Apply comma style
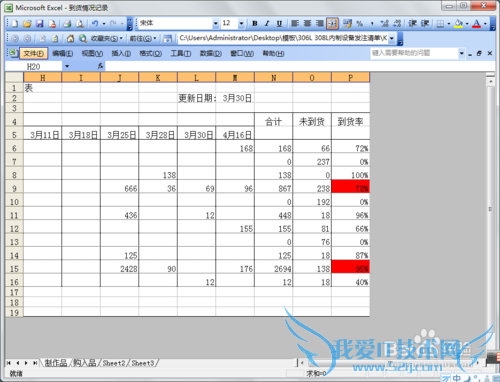This screenshot has height=382, width=500. point(372,23)
